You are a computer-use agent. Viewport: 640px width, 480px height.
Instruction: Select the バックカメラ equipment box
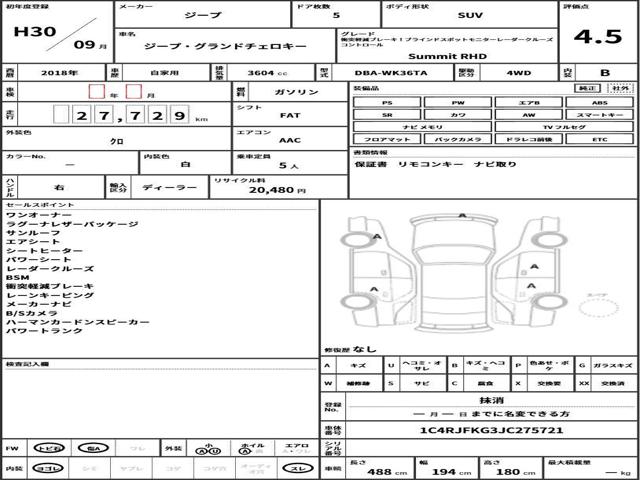(x=458, y=139)
